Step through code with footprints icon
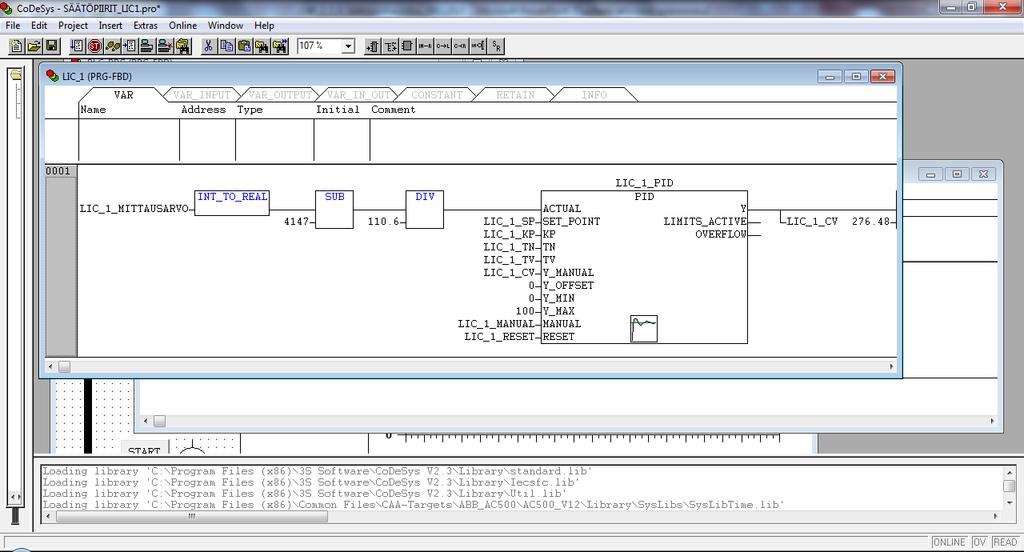 (112, 46)
